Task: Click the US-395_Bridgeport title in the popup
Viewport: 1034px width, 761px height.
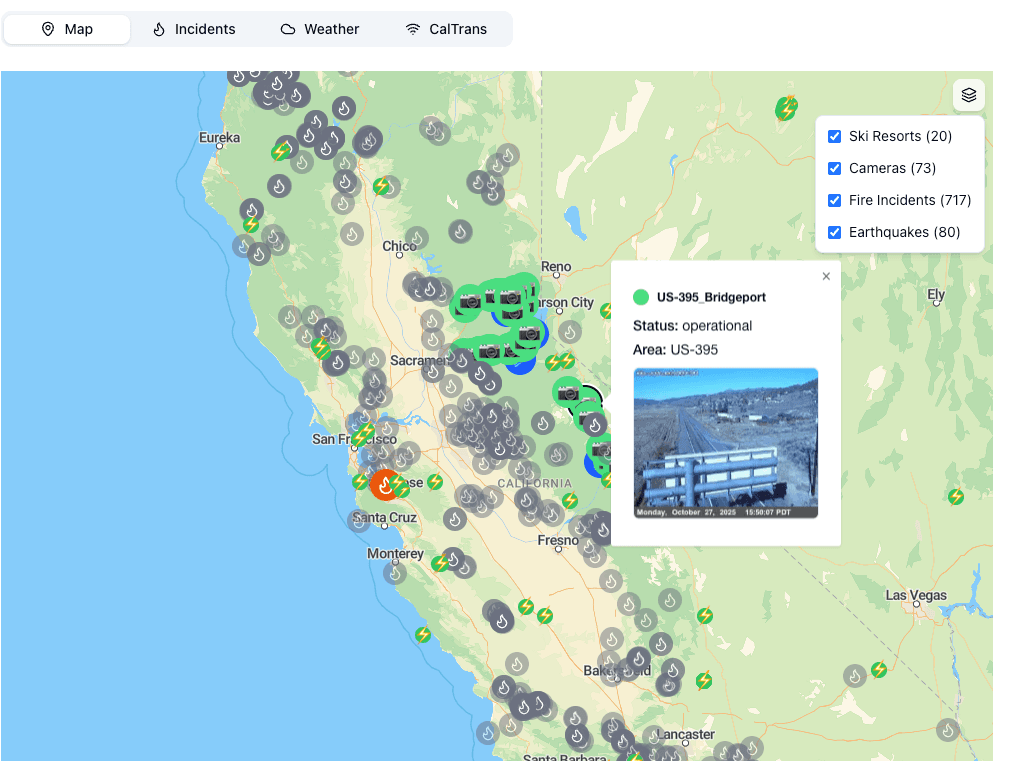Action: [711, 298]
